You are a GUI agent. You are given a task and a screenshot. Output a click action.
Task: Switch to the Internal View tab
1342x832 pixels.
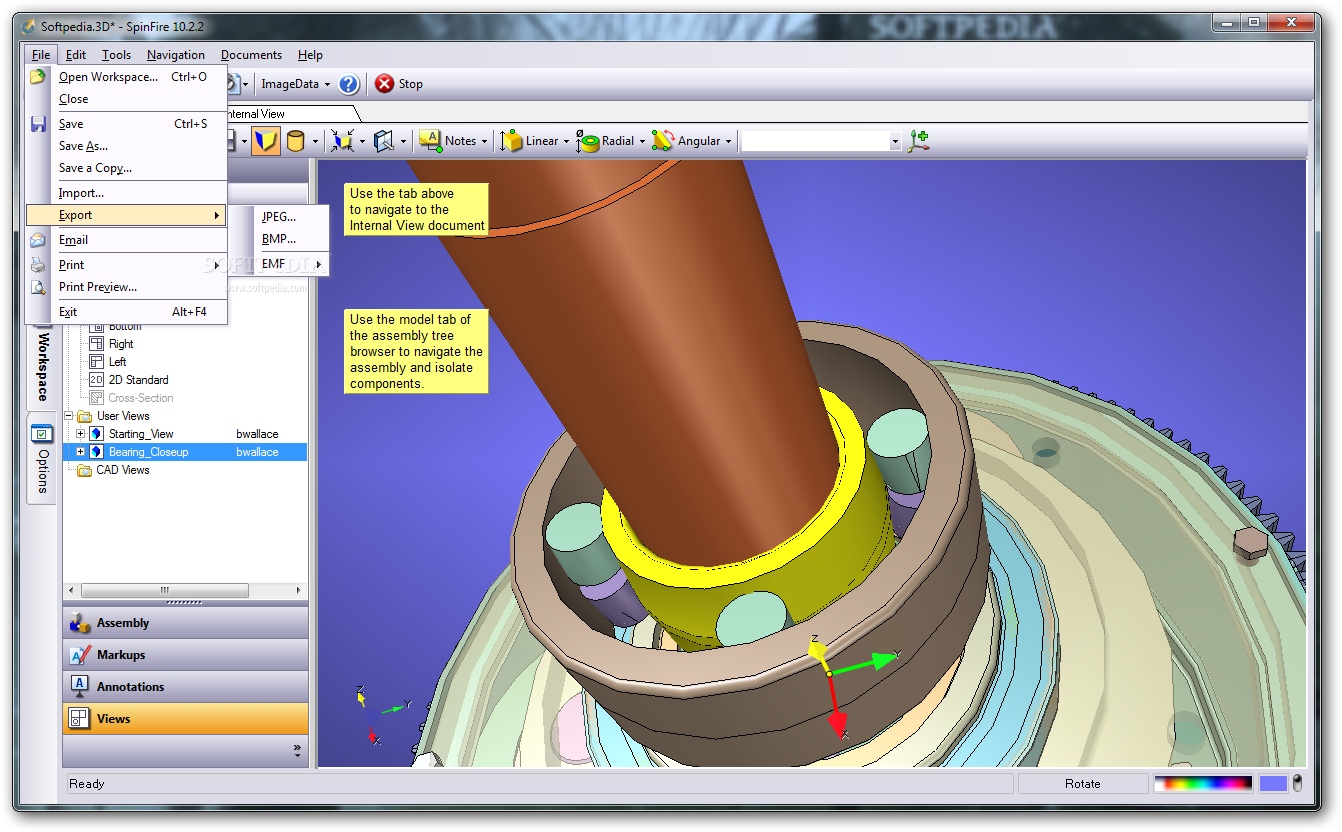pyautogui.click(x=290, y=114)
